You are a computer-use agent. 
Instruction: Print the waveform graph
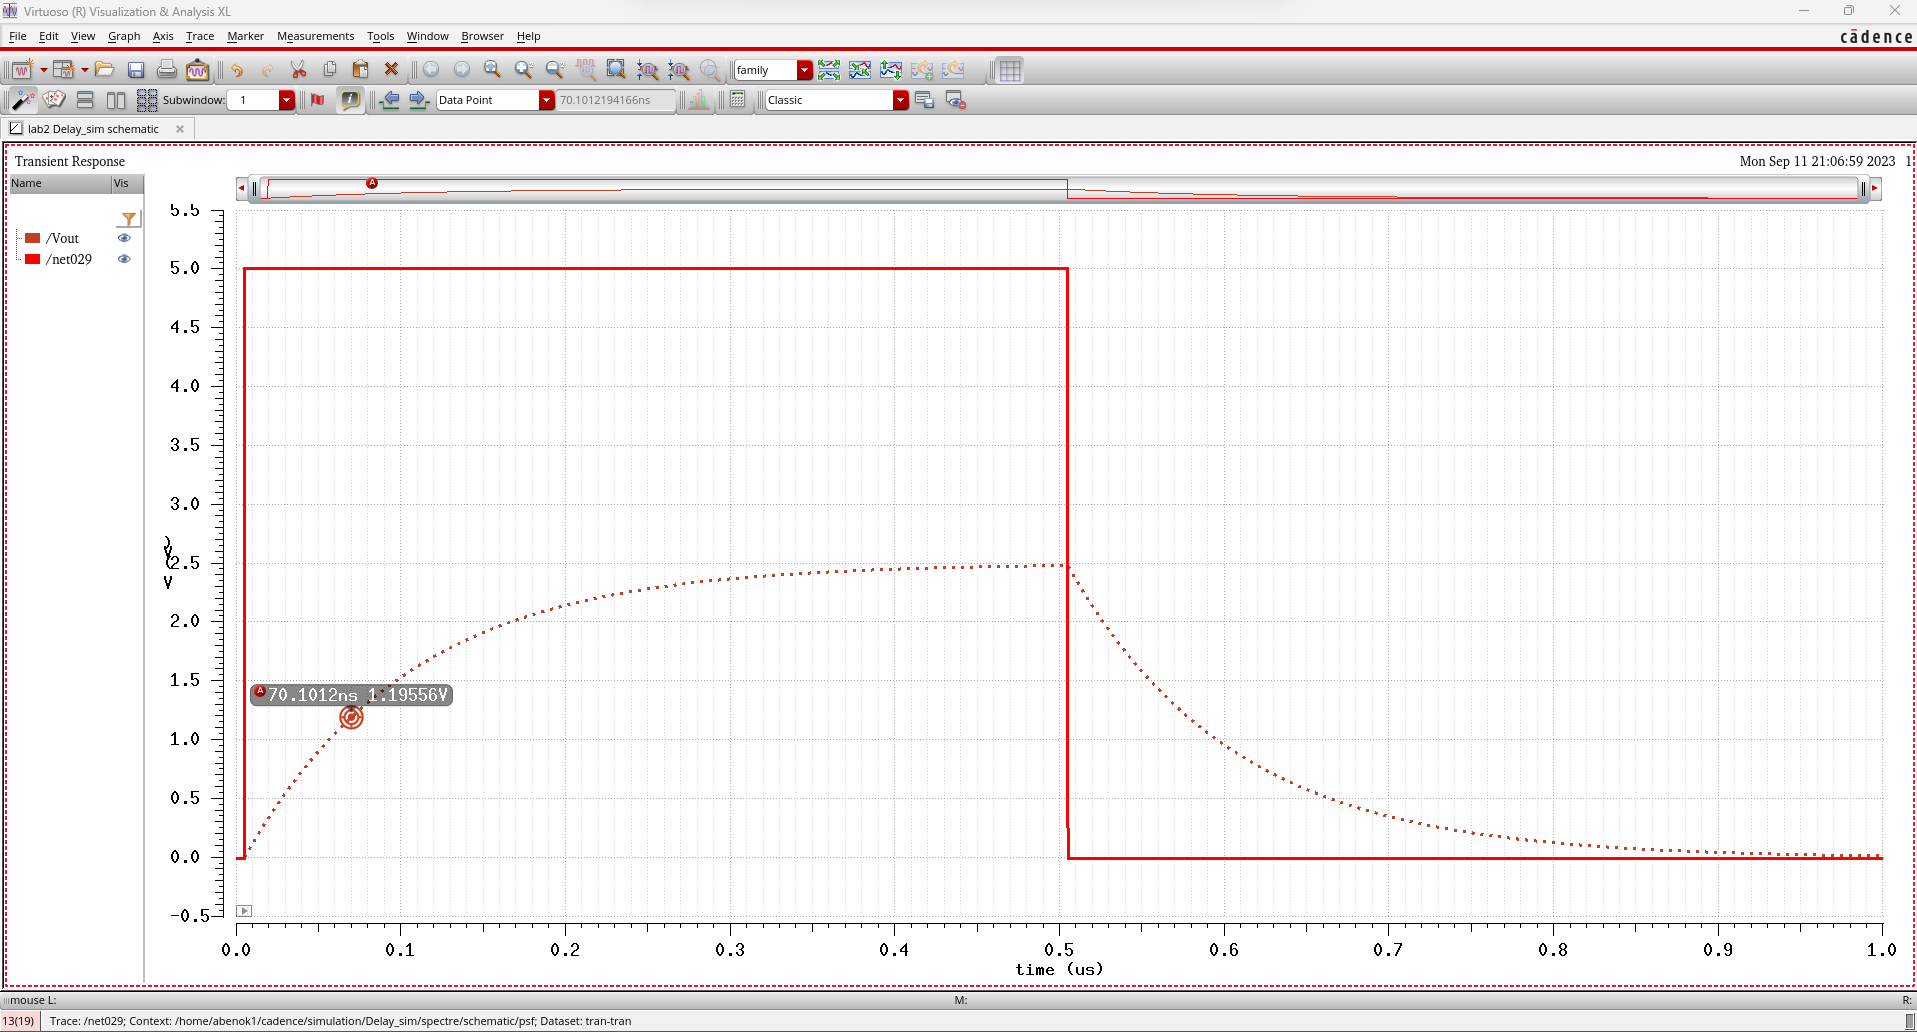pos(167,70)
